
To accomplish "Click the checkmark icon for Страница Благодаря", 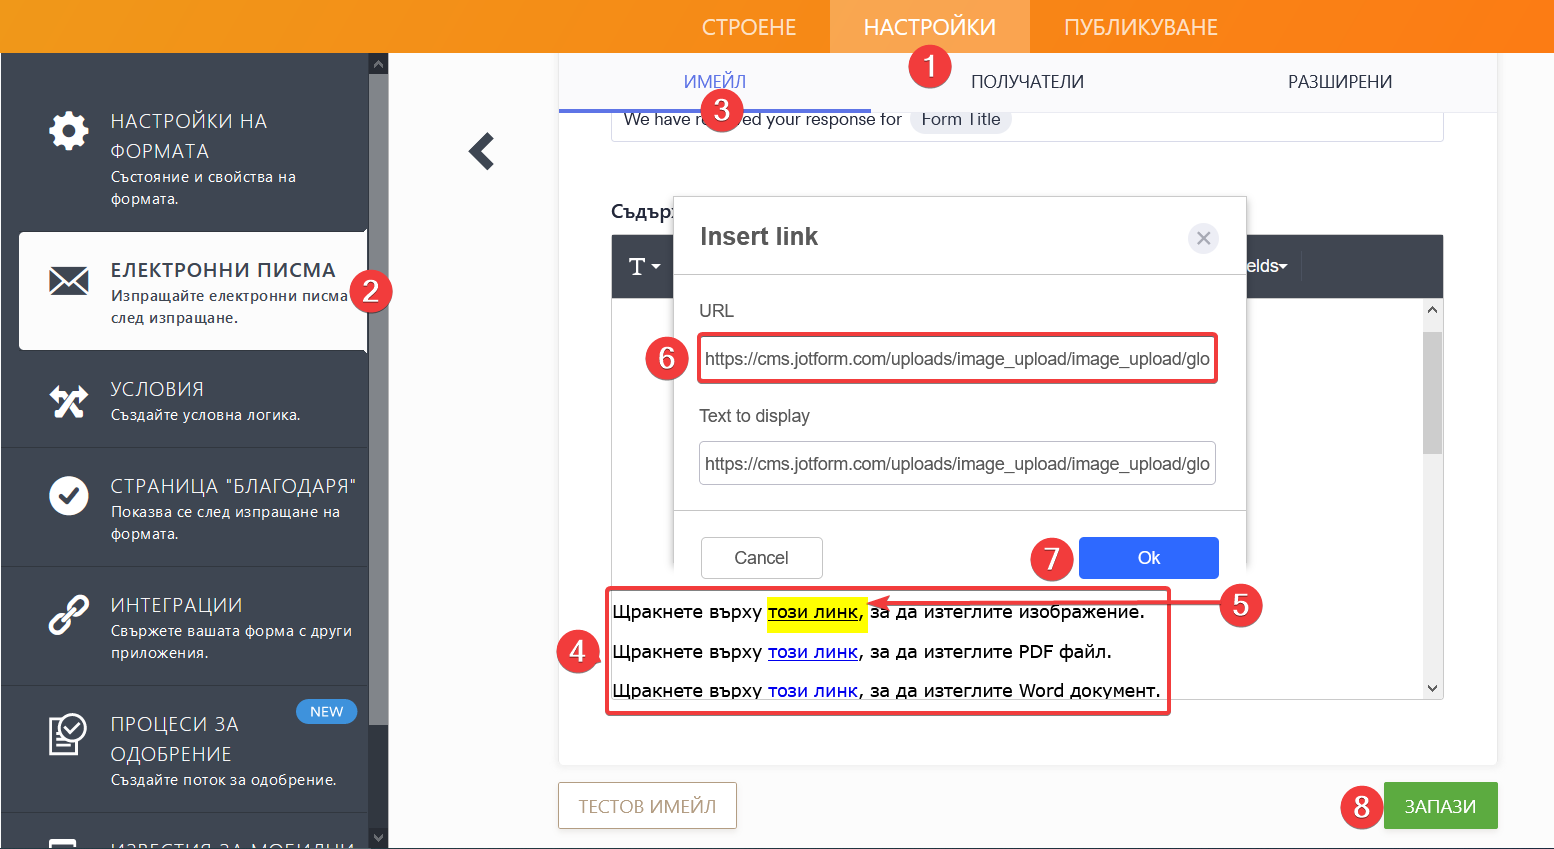I will point(69,495).
